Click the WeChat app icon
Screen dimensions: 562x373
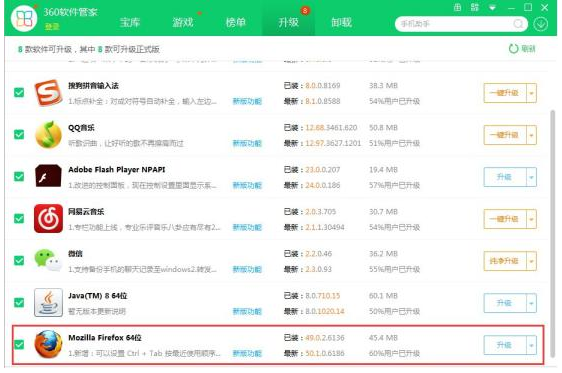tap(48, 260)
